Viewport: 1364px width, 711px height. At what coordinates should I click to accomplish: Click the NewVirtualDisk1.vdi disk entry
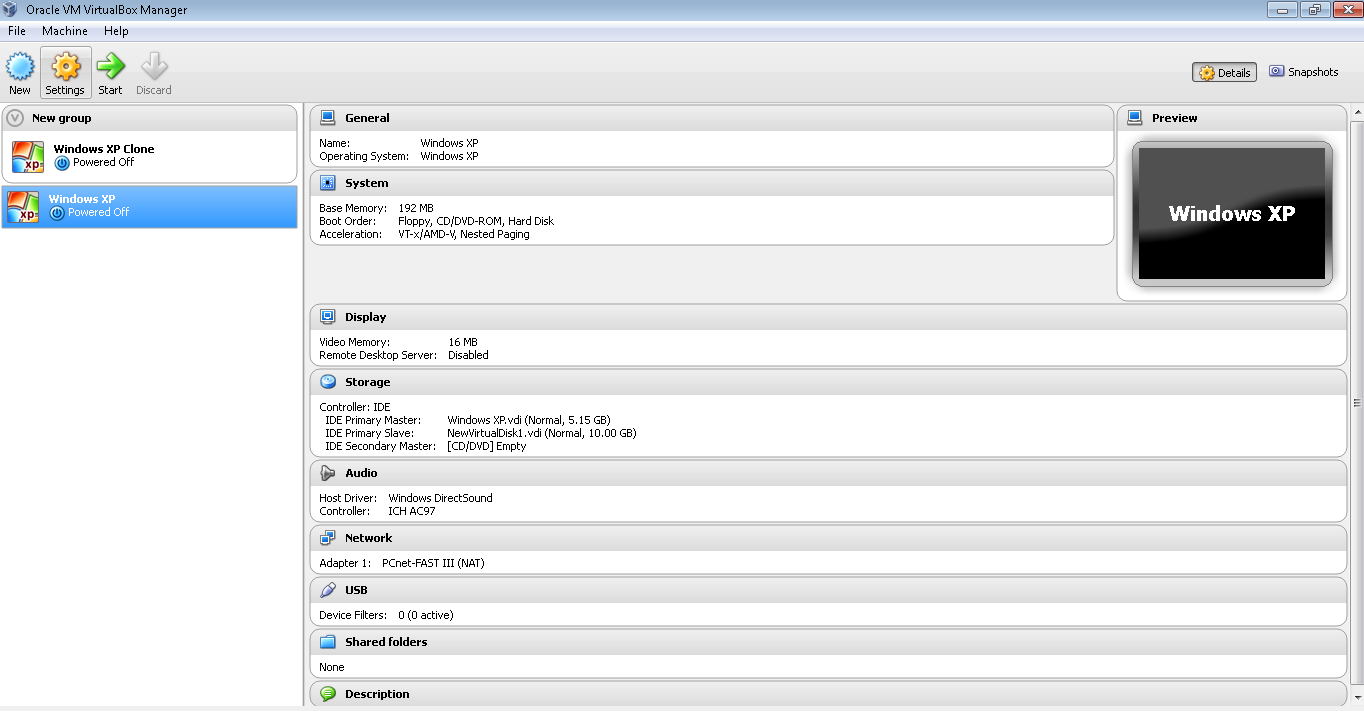pos(542,433)
